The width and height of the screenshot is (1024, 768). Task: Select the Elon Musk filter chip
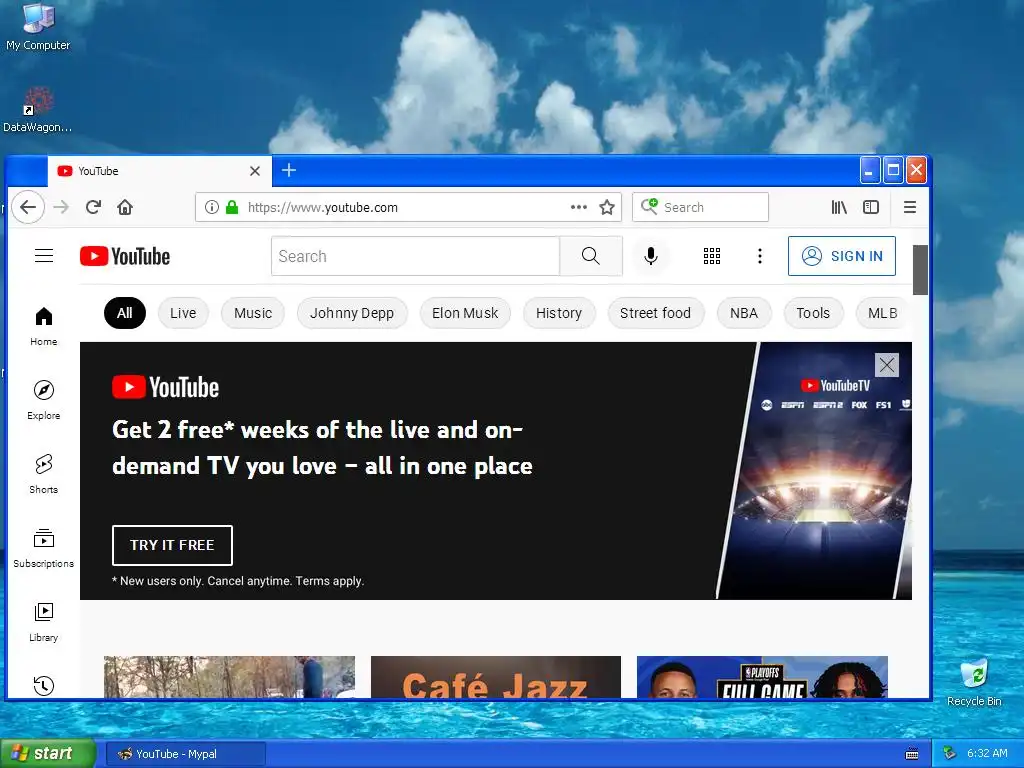coord(465,313)
